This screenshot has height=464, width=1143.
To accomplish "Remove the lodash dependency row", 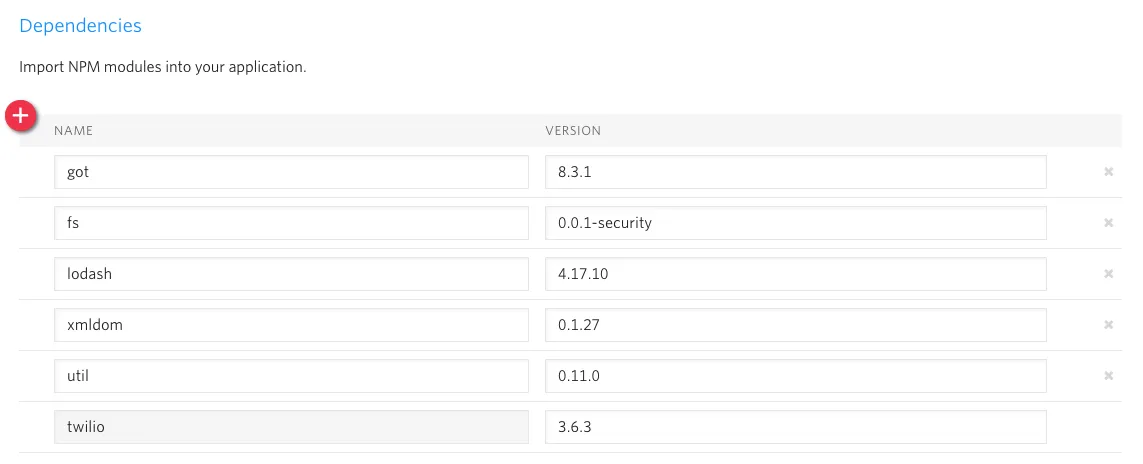I will [1108, 274].
